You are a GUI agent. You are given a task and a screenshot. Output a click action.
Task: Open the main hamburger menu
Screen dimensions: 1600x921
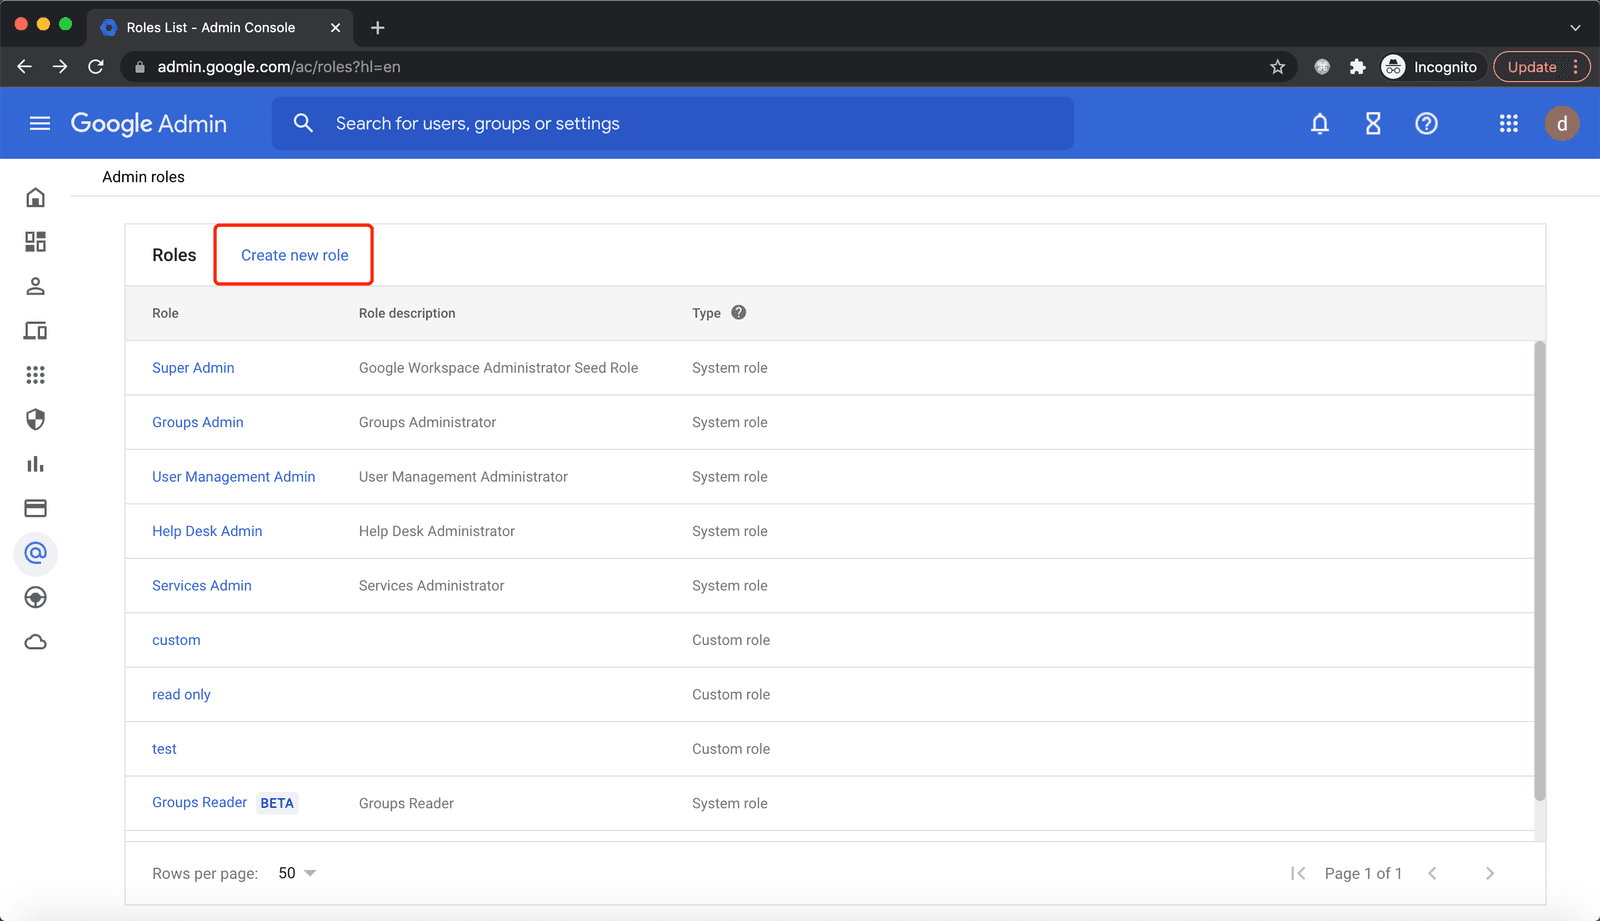point(40,123)
